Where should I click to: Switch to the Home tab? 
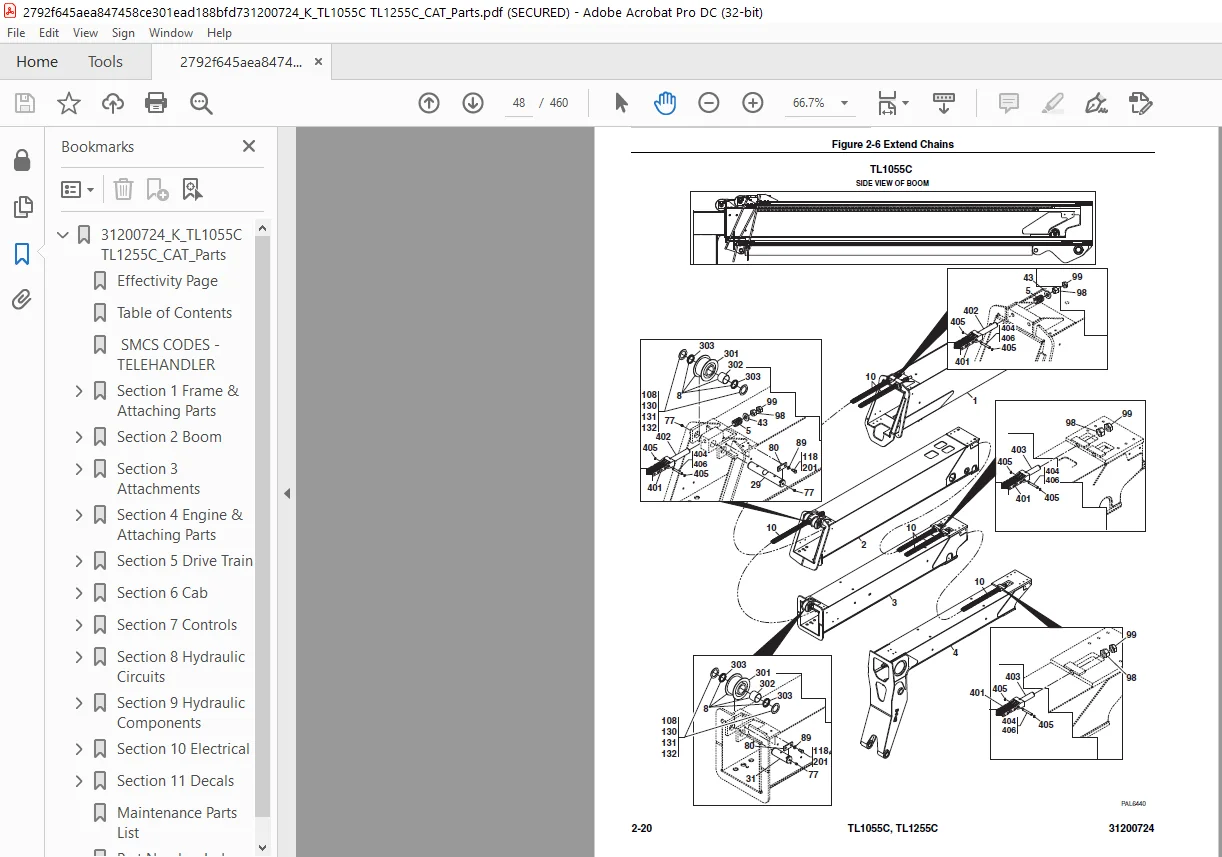tap(37, 62)
